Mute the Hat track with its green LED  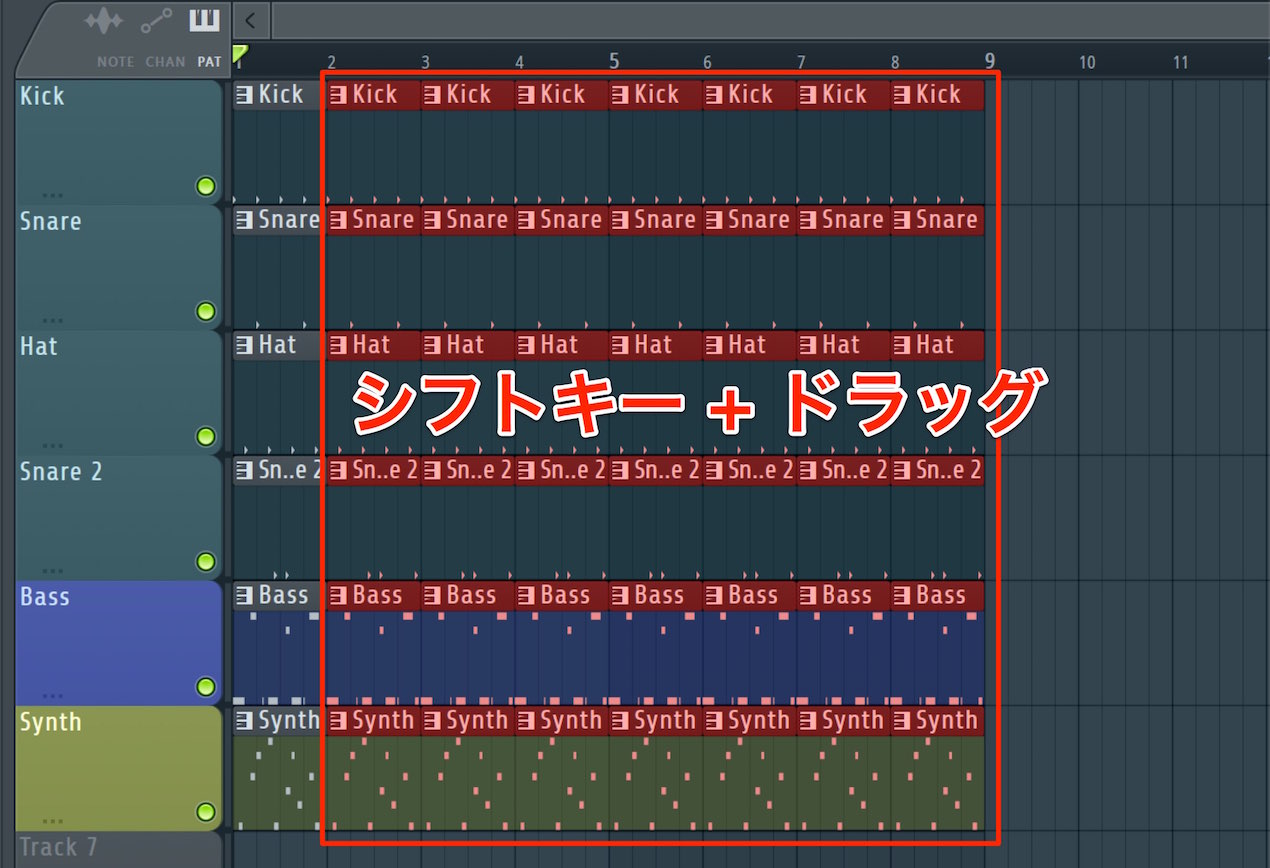[206, 437]
